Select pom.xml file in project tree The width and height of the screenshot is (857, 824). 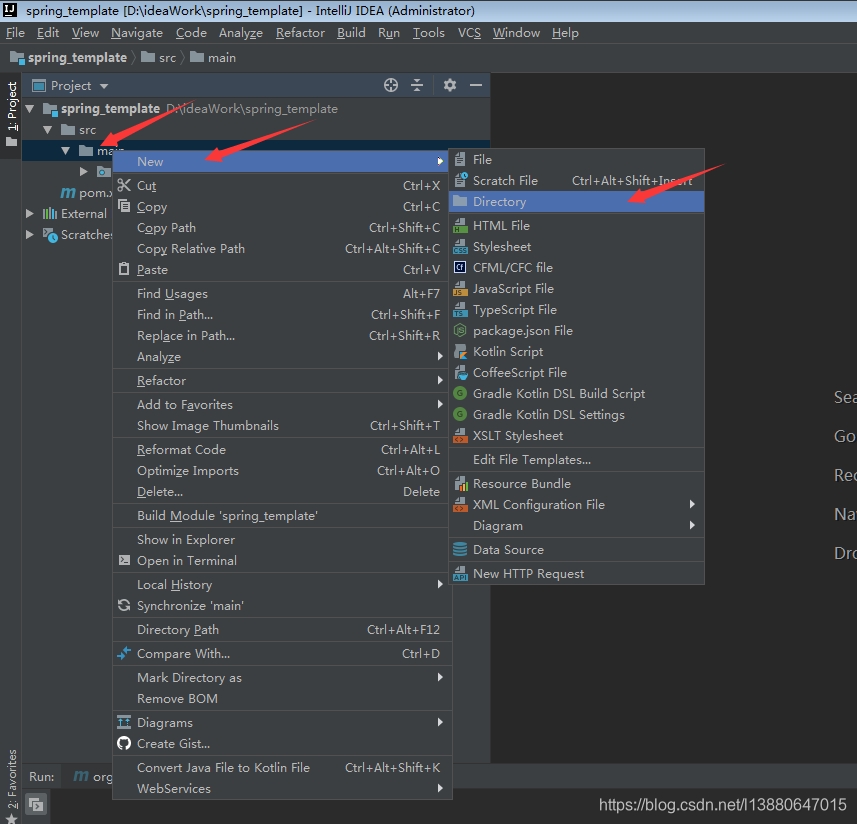coord(86,192)
